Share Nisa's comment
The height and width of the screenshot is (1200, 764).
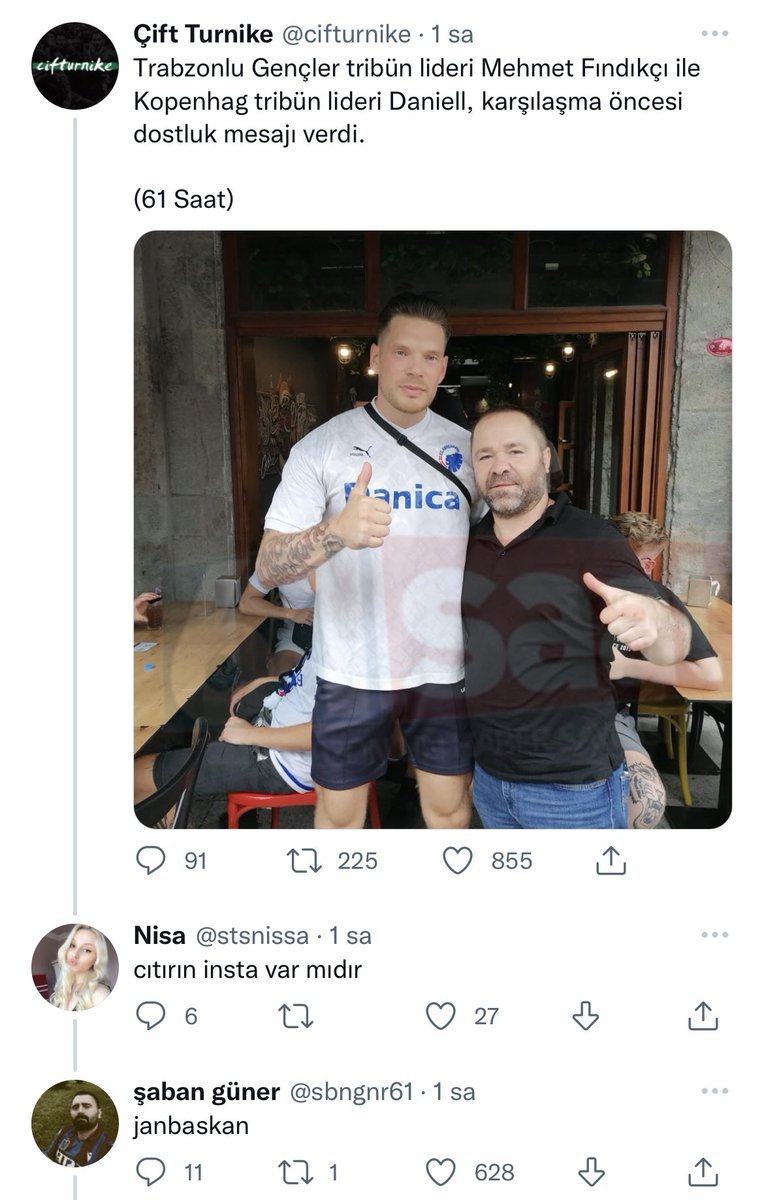(703, 1016)
